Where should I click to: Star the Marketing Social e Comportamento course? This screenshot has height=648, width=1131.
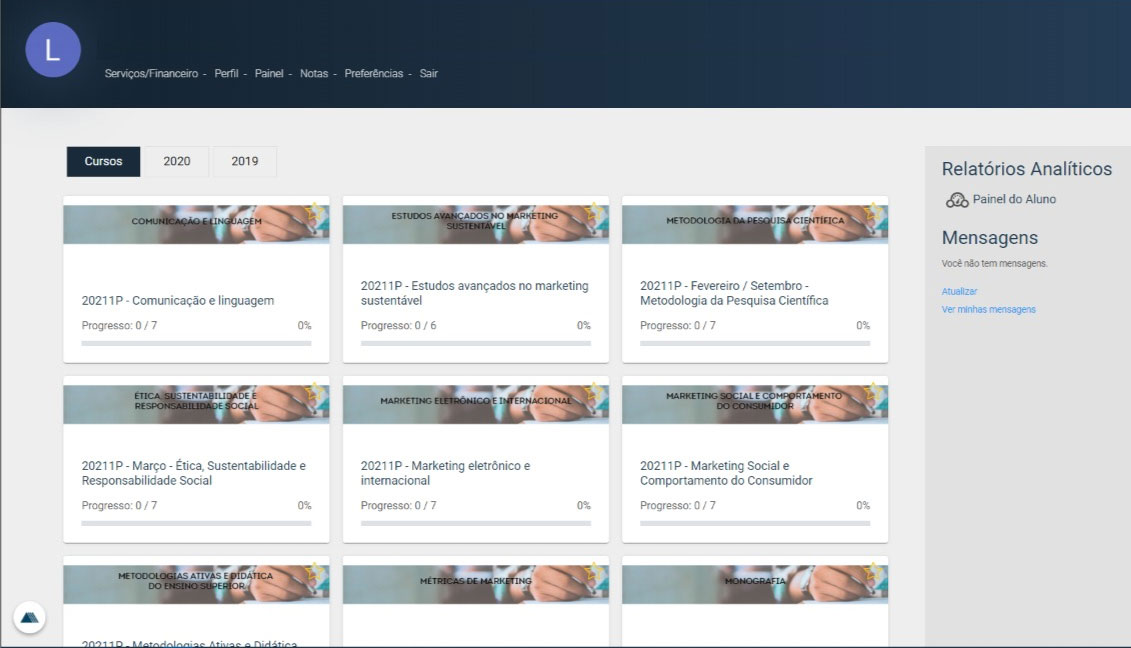(x=873, y=392)
